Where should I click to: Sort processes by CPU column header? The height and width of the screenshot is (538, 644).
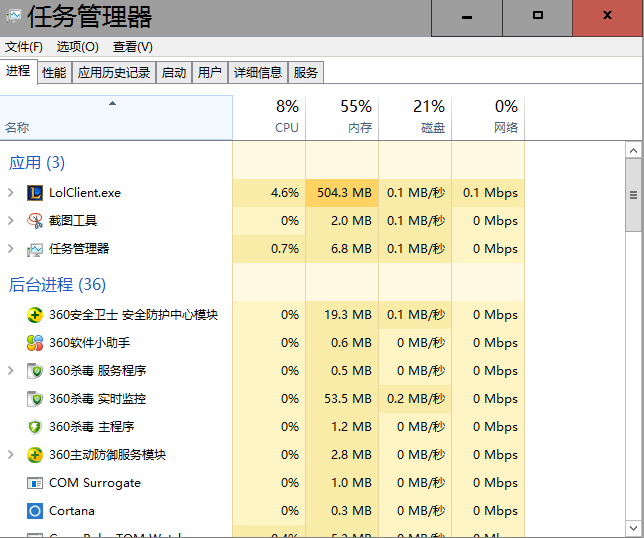(286, 117)
